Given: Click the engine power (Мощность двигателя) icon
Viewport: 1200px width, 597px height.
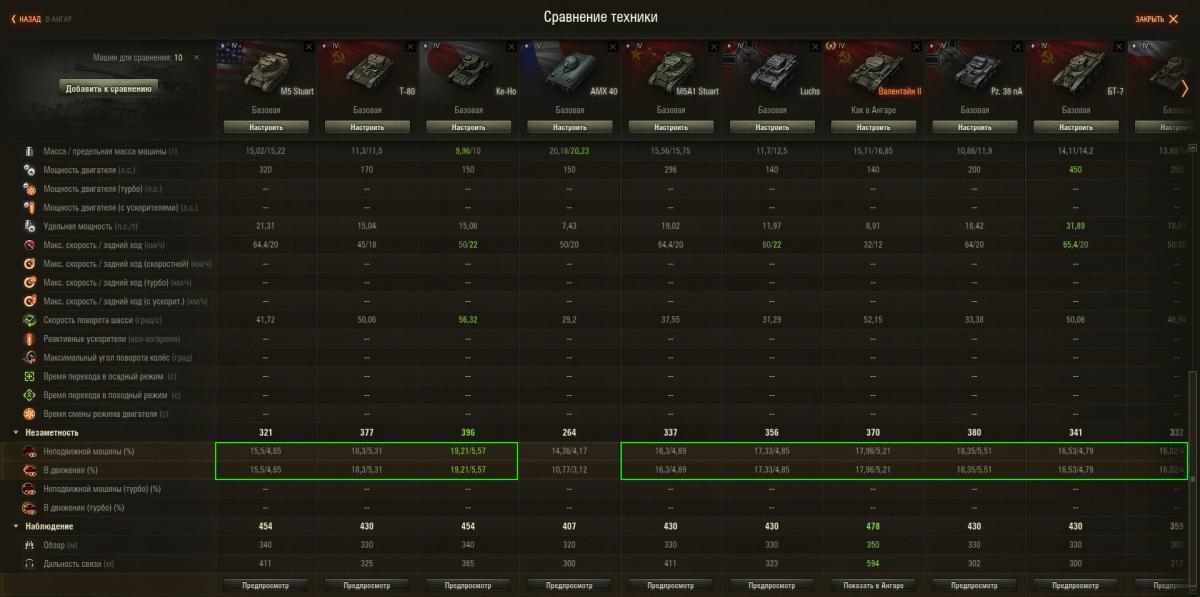Looking at the screenshot, I should coord(30,170).
